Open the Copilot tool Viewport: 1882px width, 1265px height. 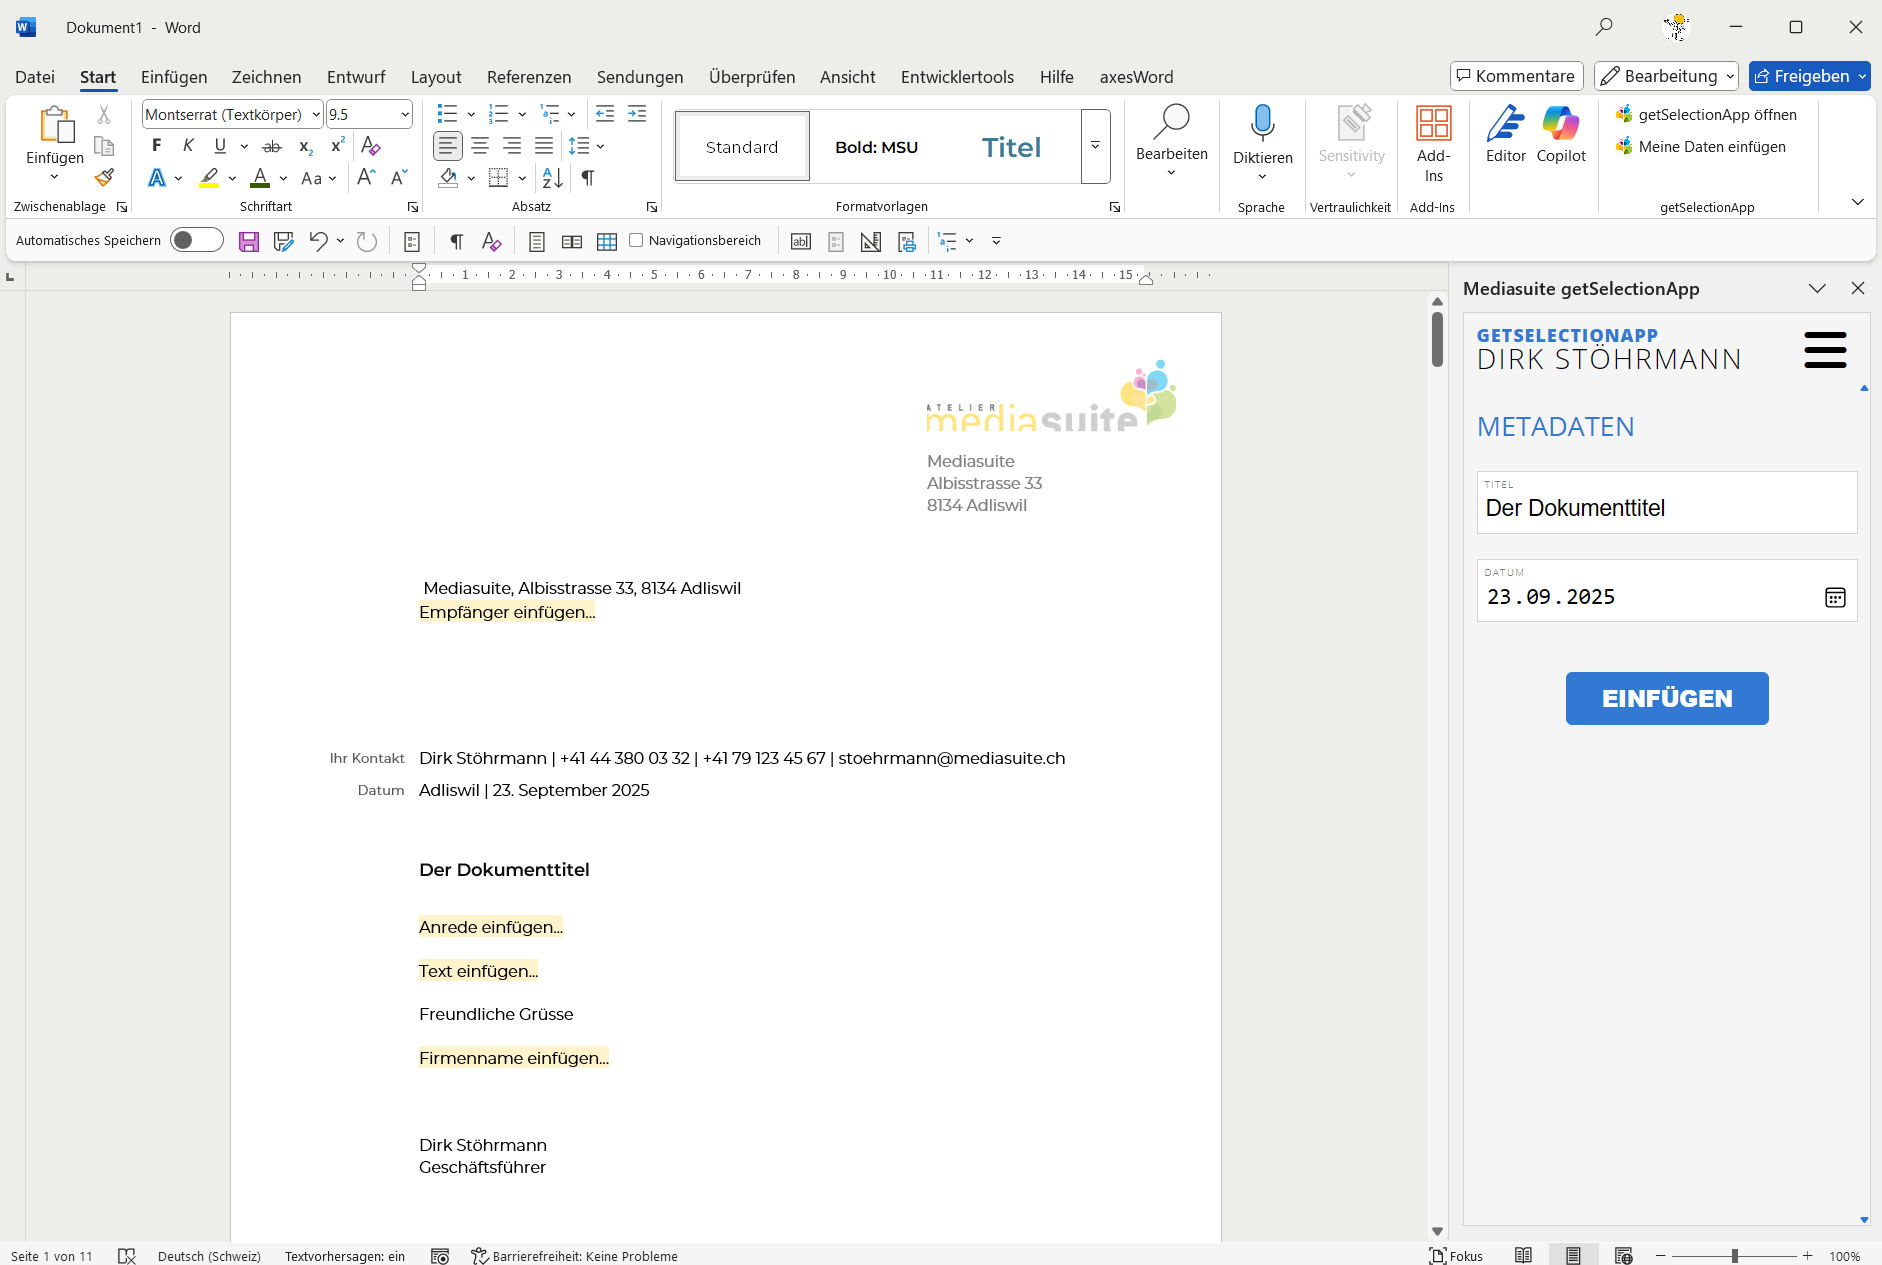(1560, 134)
